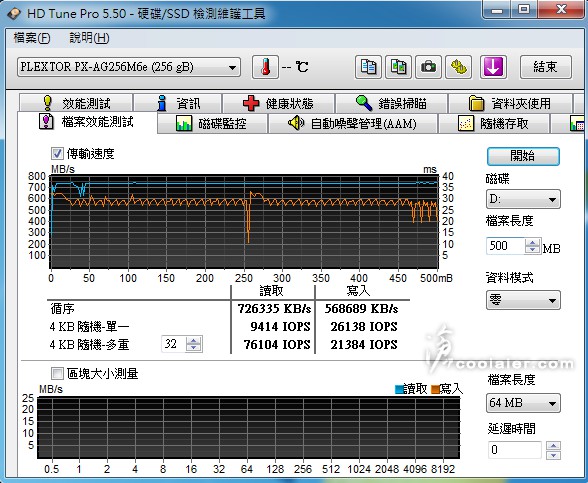Viewport: 588px width, 483px height.
Task: Click the purple download arrow icon
Action: click(x=493, y=67)
